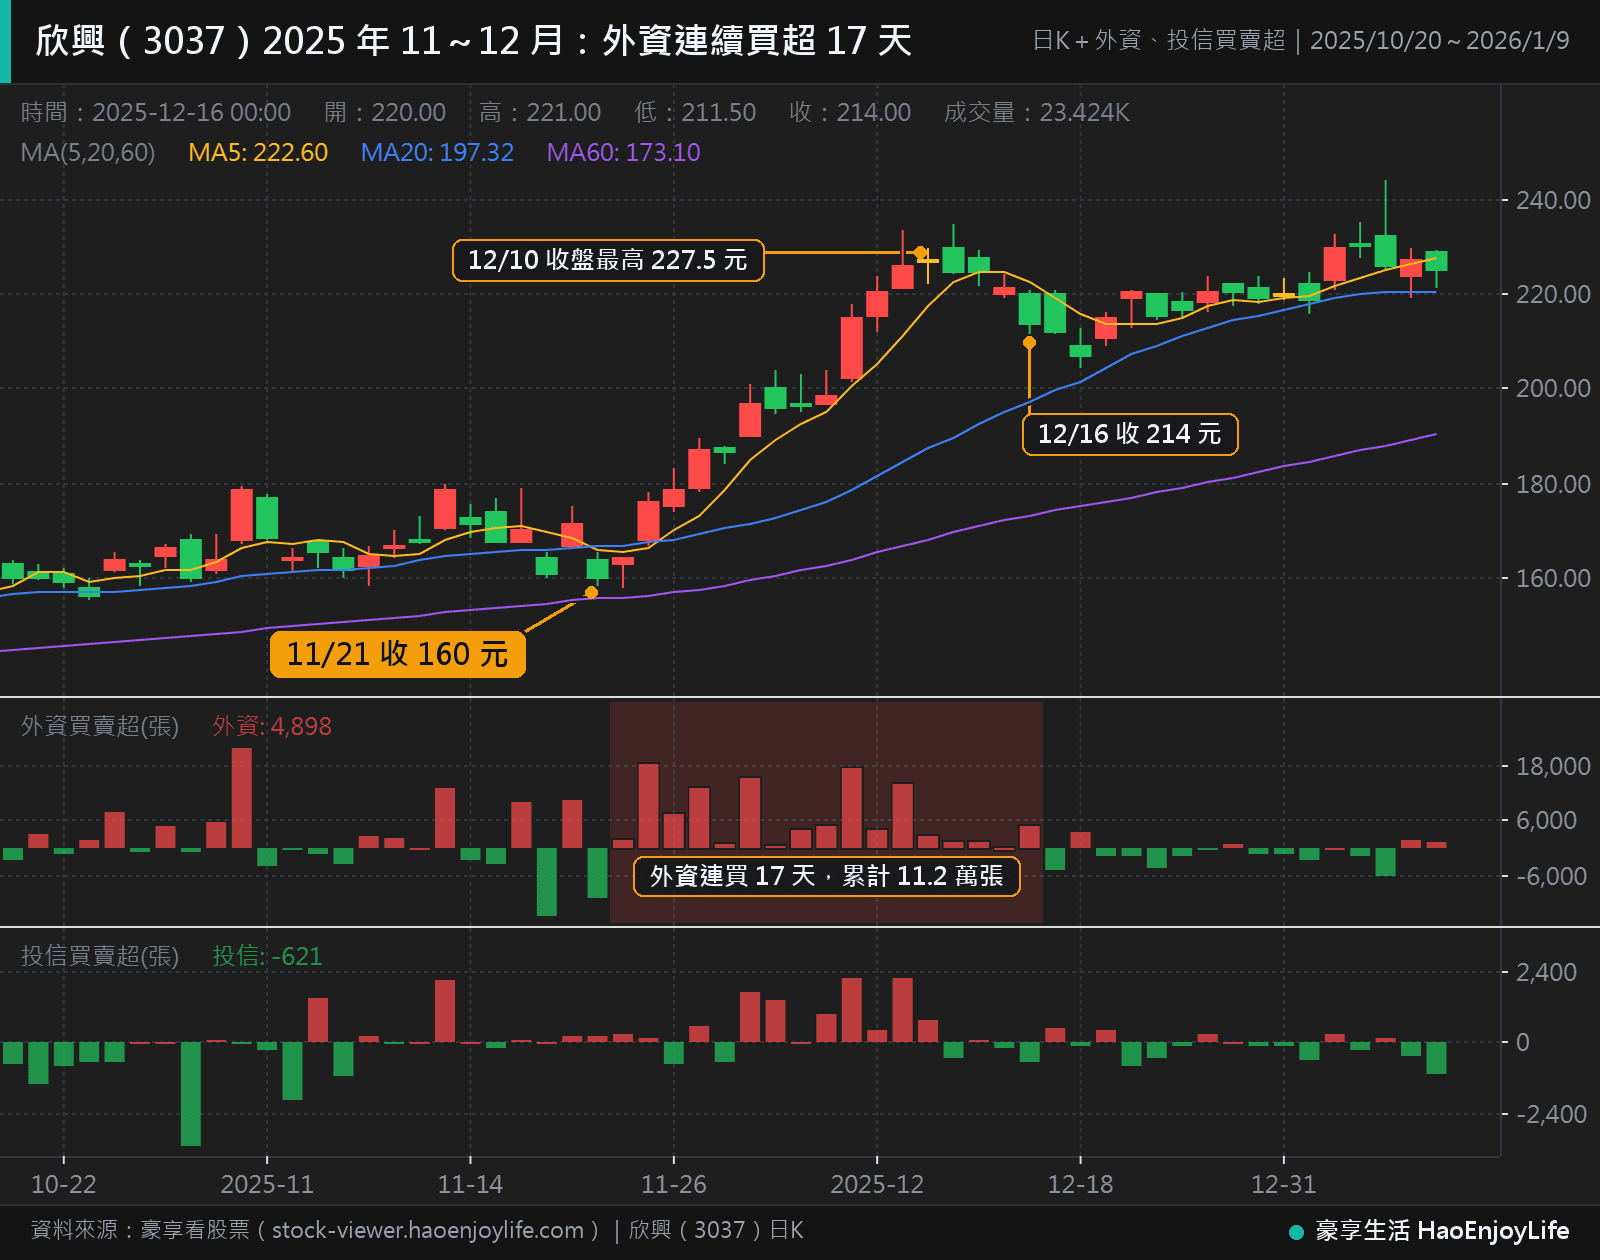This screenshot has height=1260, width=1600.
Task: Select the MA5: 222.60 legend value
Action: (258, 152)
